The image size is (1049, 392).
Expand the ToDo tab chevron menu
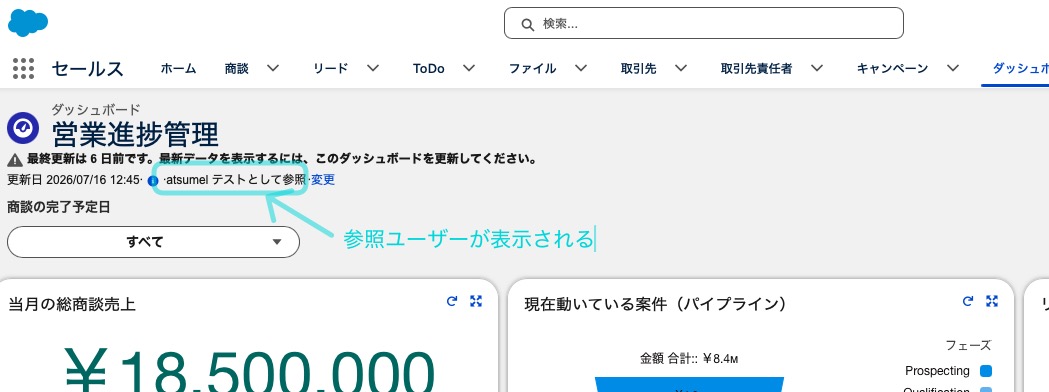[x=469, y=68]
